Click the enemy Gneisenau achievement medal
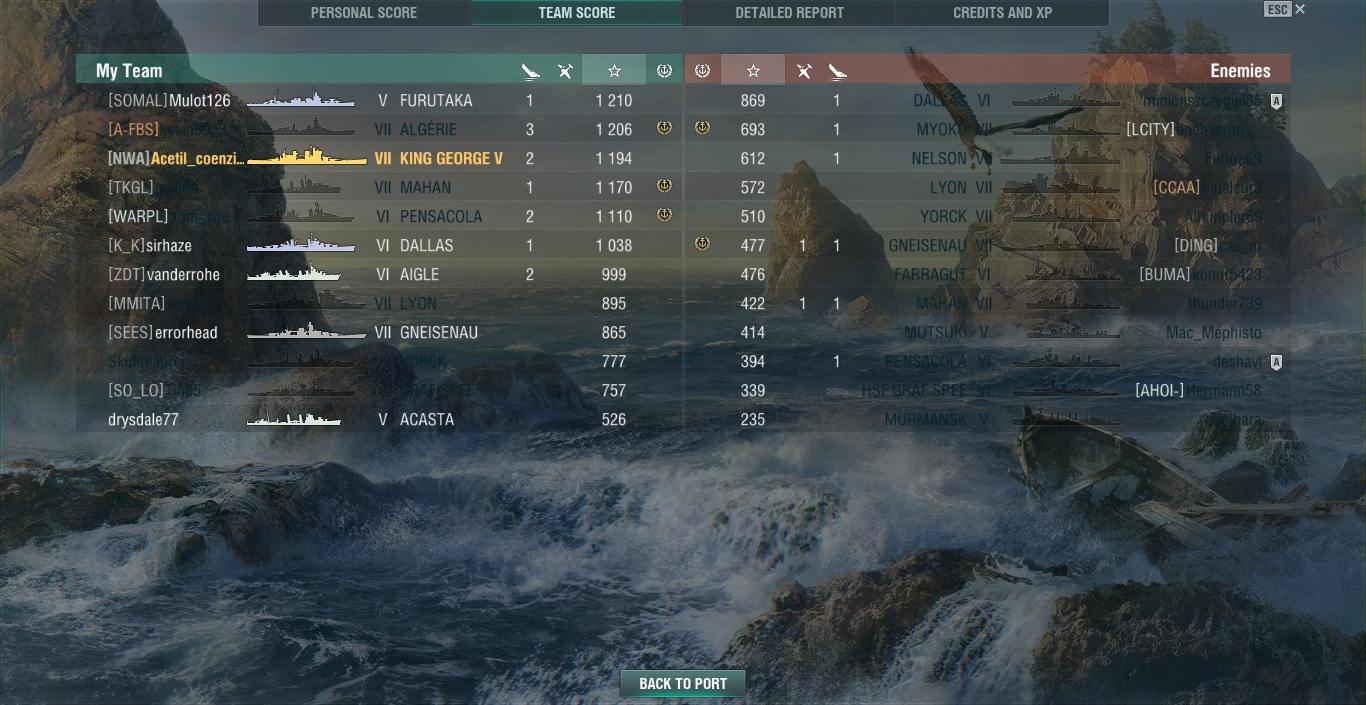 [x=702, y=244]
